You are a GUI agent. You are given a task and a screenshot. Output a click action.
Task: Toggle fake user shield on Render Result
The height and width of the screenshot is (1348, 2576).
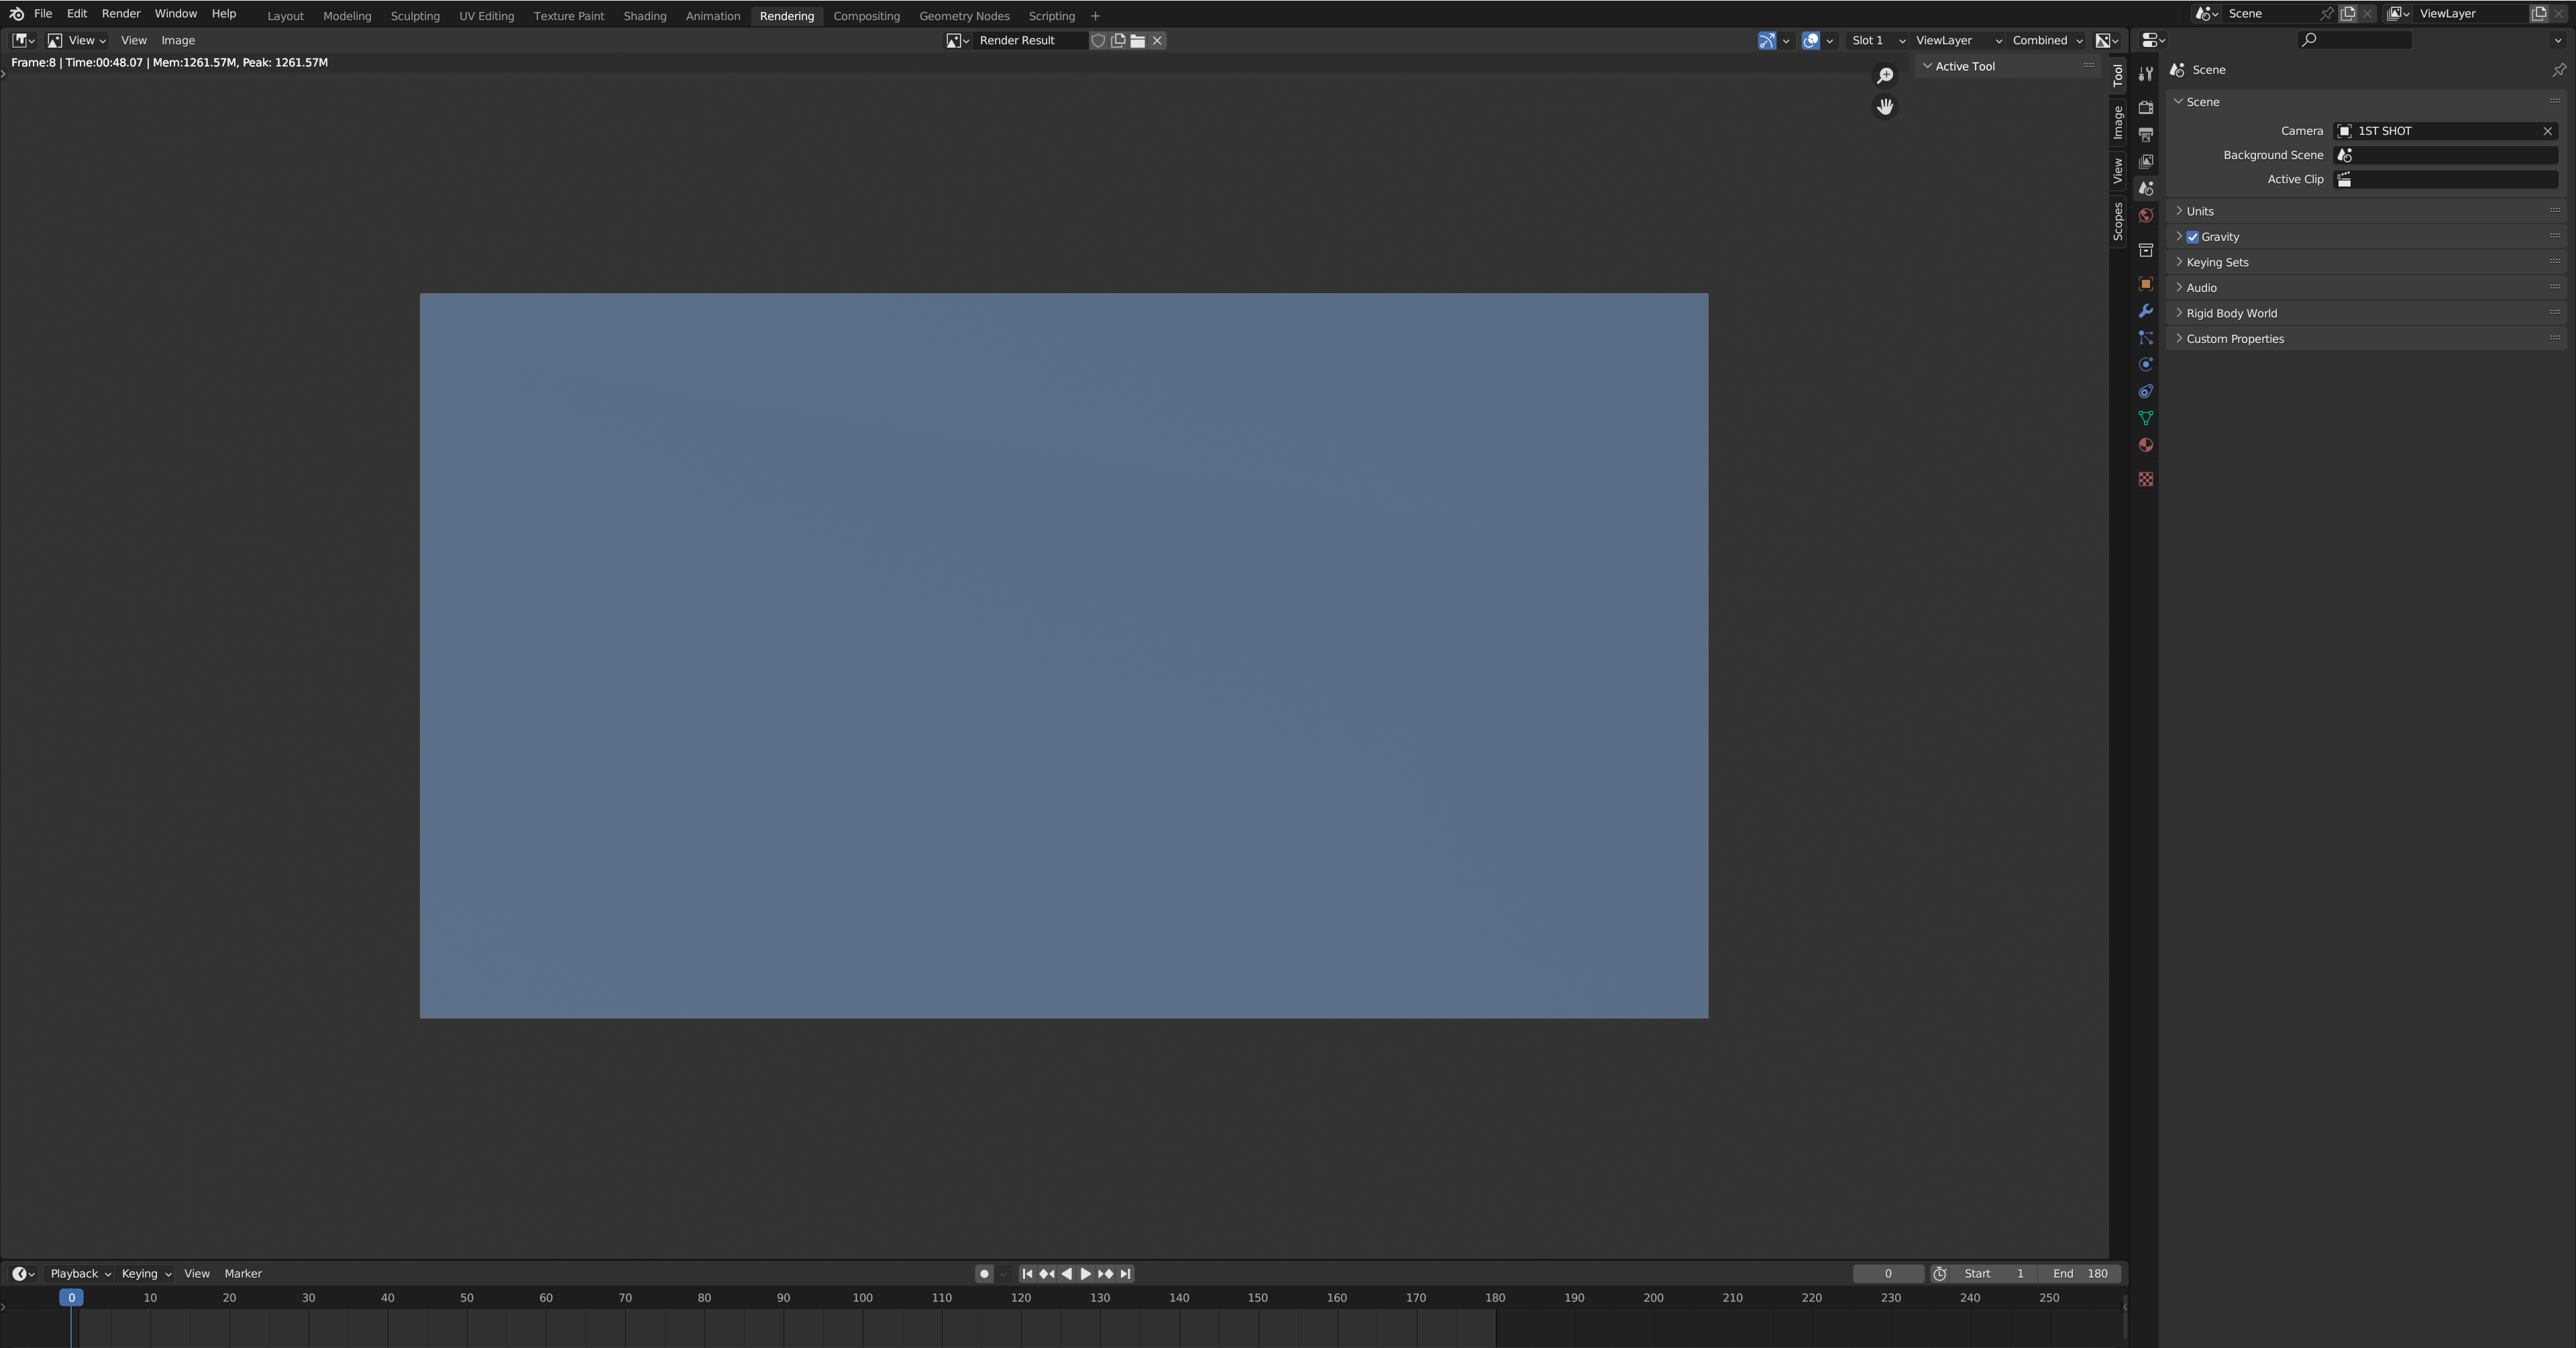point(1098,41)
